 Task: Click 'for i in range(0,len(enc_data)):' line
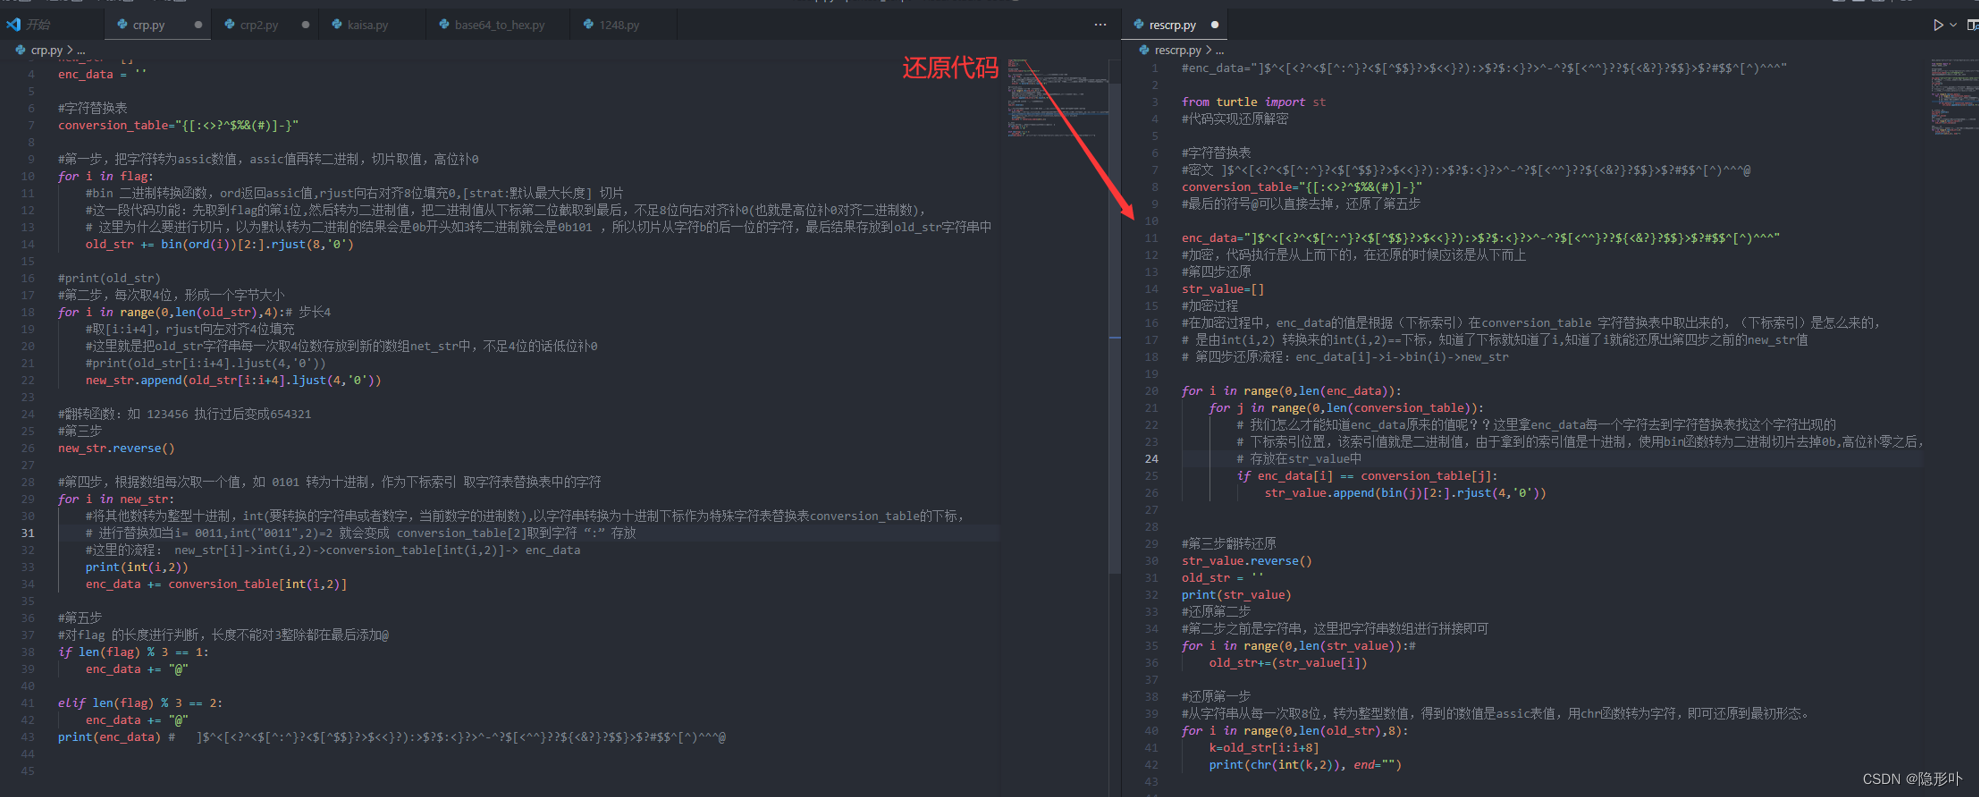coord(1291,391)
